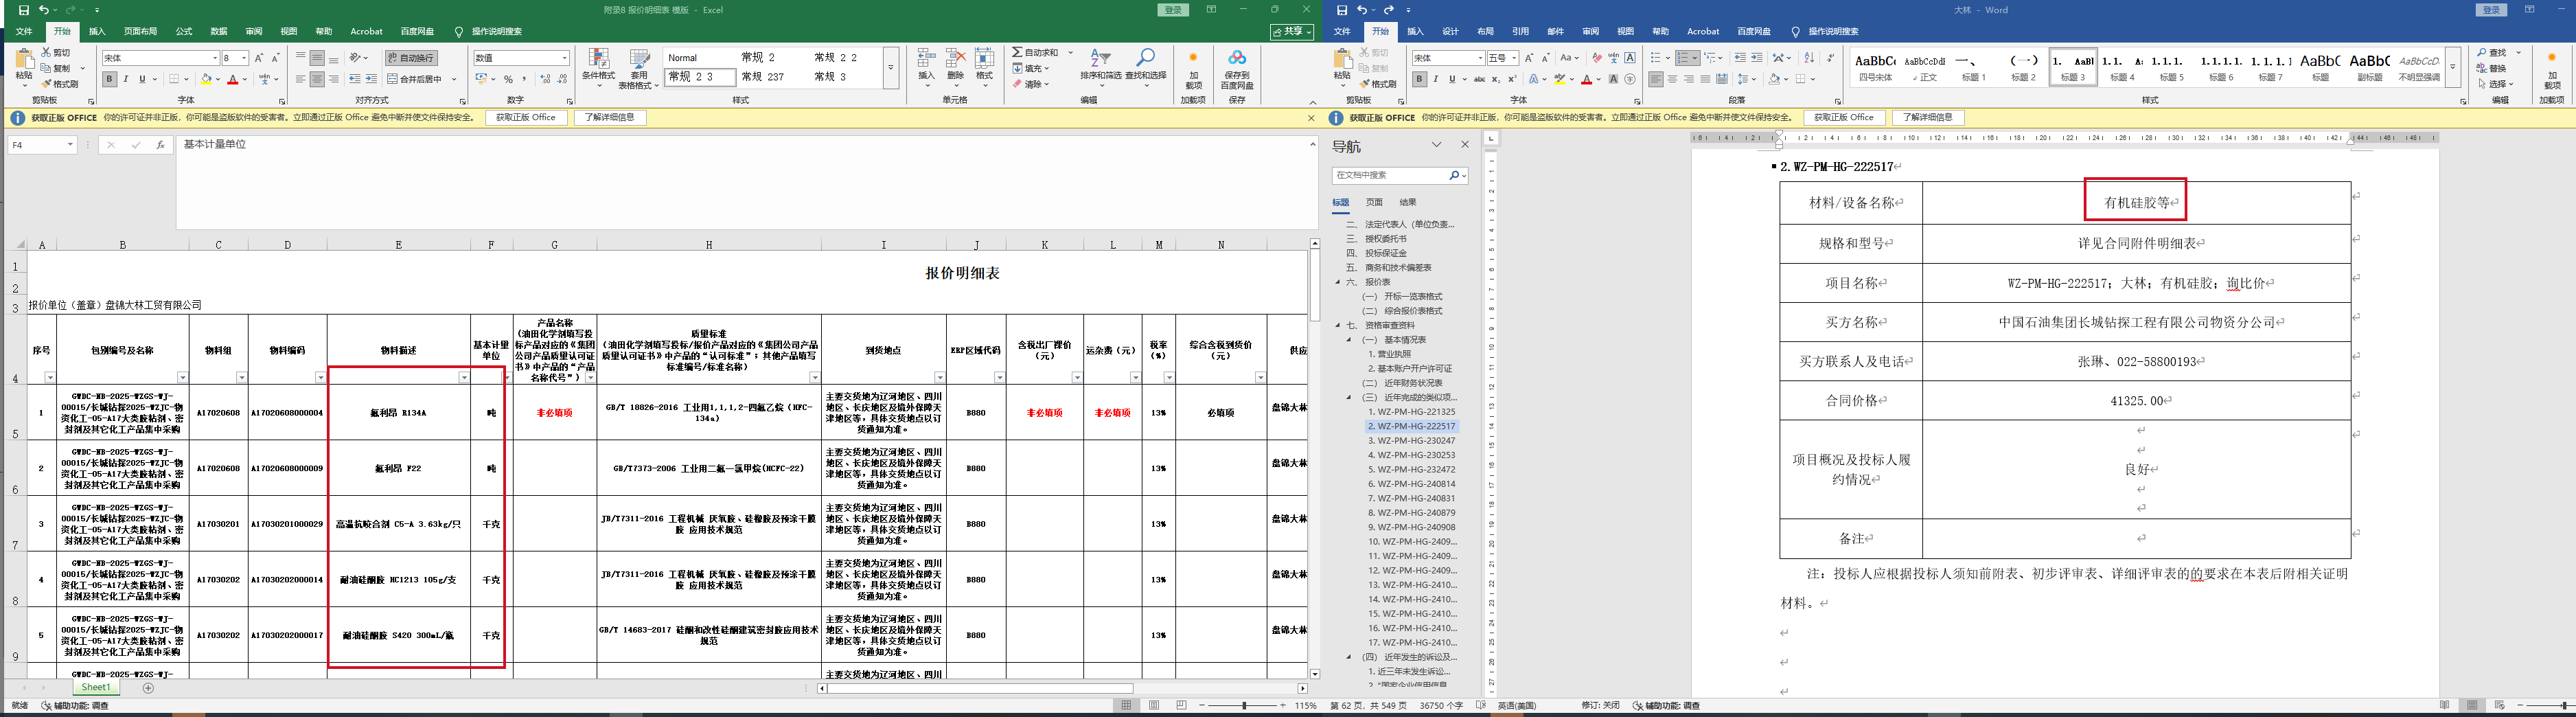
Task: Click 了解详细信息 button in Excel banner
Action: (610, 118)
